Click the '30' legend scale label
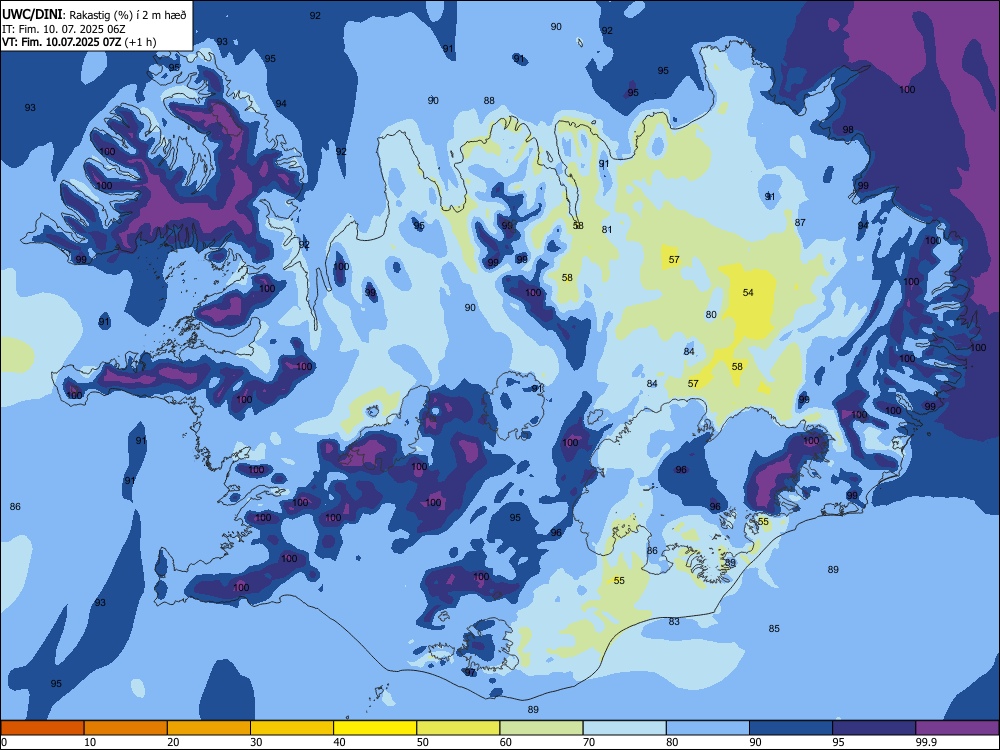The width and height of the screenshot is (1000, 750). (x=256, y=742)
